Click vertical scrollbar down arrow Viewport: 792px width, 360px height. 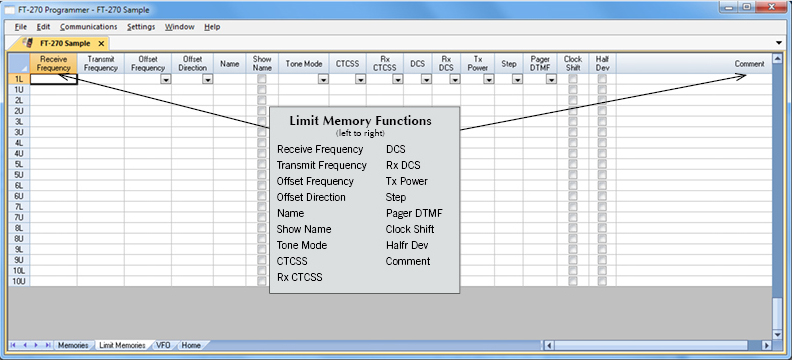click(x=777, y=335)
